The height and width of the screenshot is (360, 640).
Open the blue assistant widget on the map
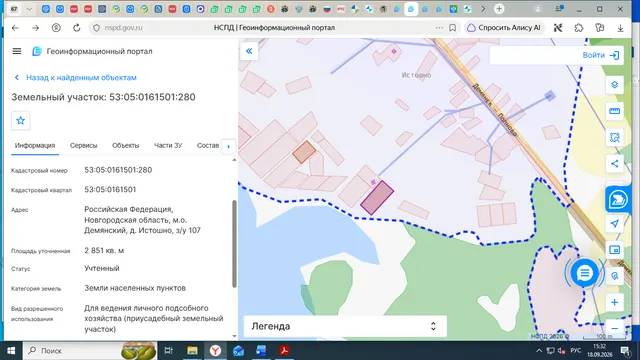click(618, 199)
